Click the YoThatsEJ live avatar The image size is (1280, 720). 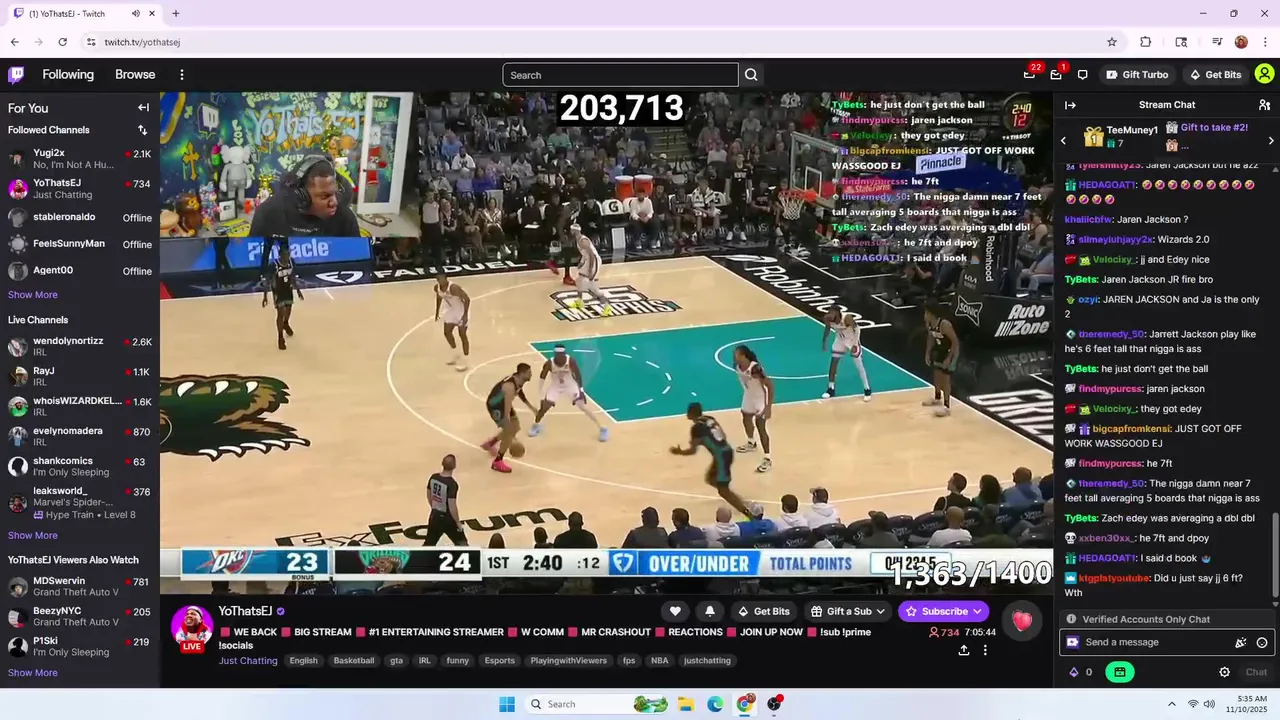coord(192,627)
